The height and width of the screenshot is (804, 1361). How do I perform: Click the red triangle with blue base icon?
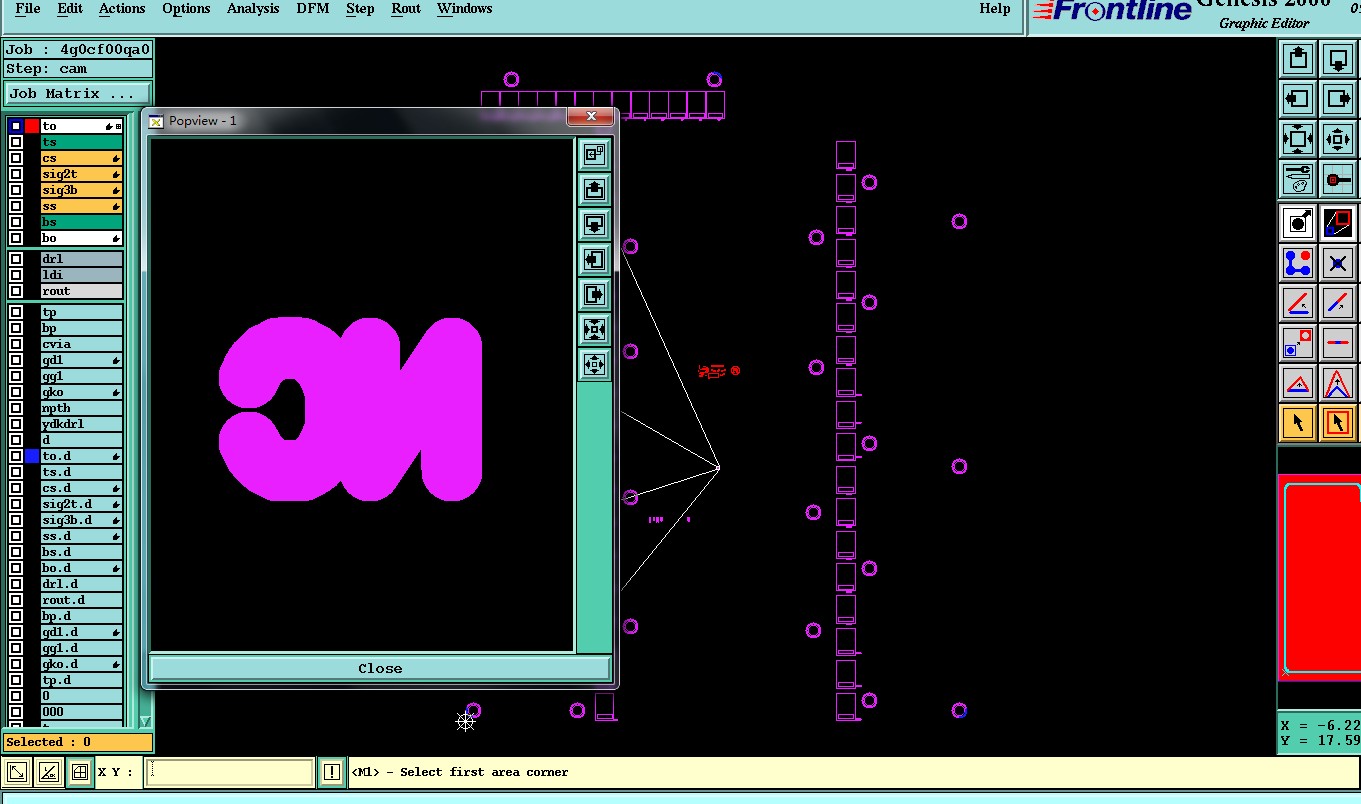click(1298, 383)
